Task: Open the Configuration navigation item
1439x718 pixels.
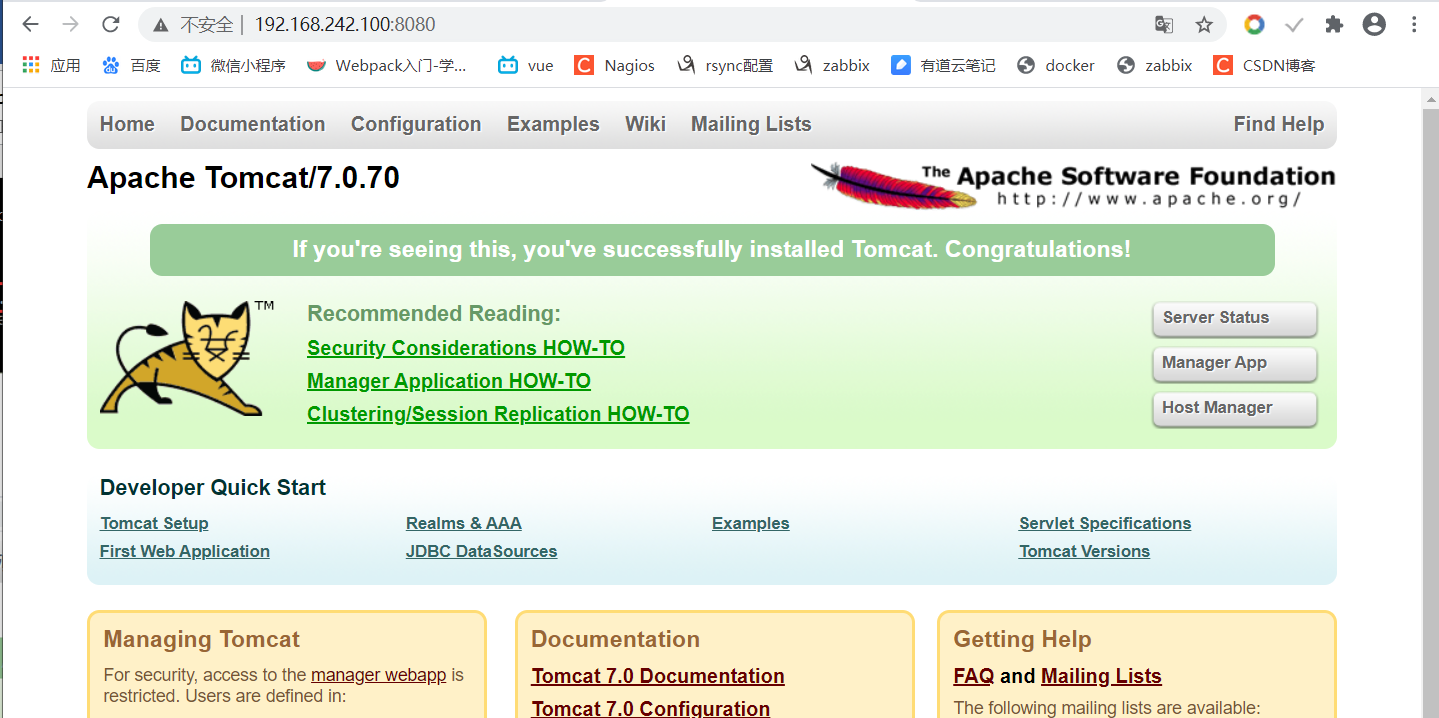Action: pos(416,124)
